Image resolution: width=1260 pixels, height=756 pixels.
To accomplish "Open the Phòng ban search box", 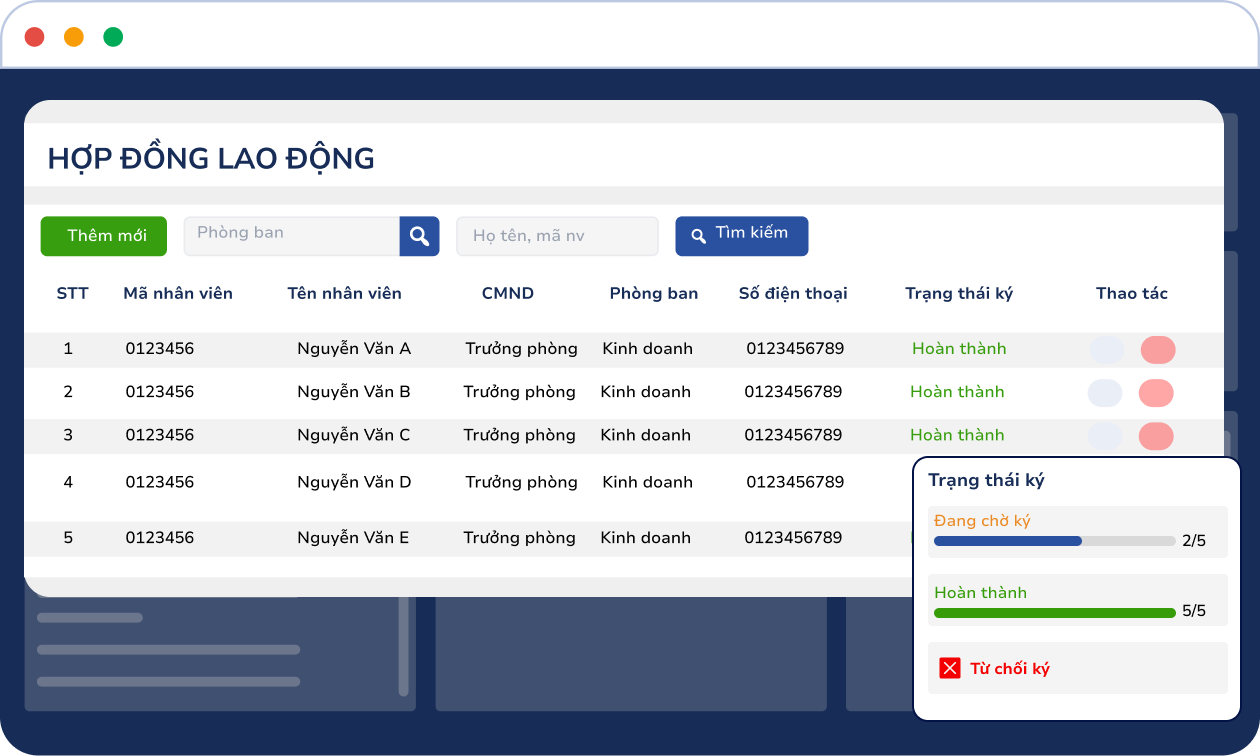I will pyautogui.click(x=292, y=236).
